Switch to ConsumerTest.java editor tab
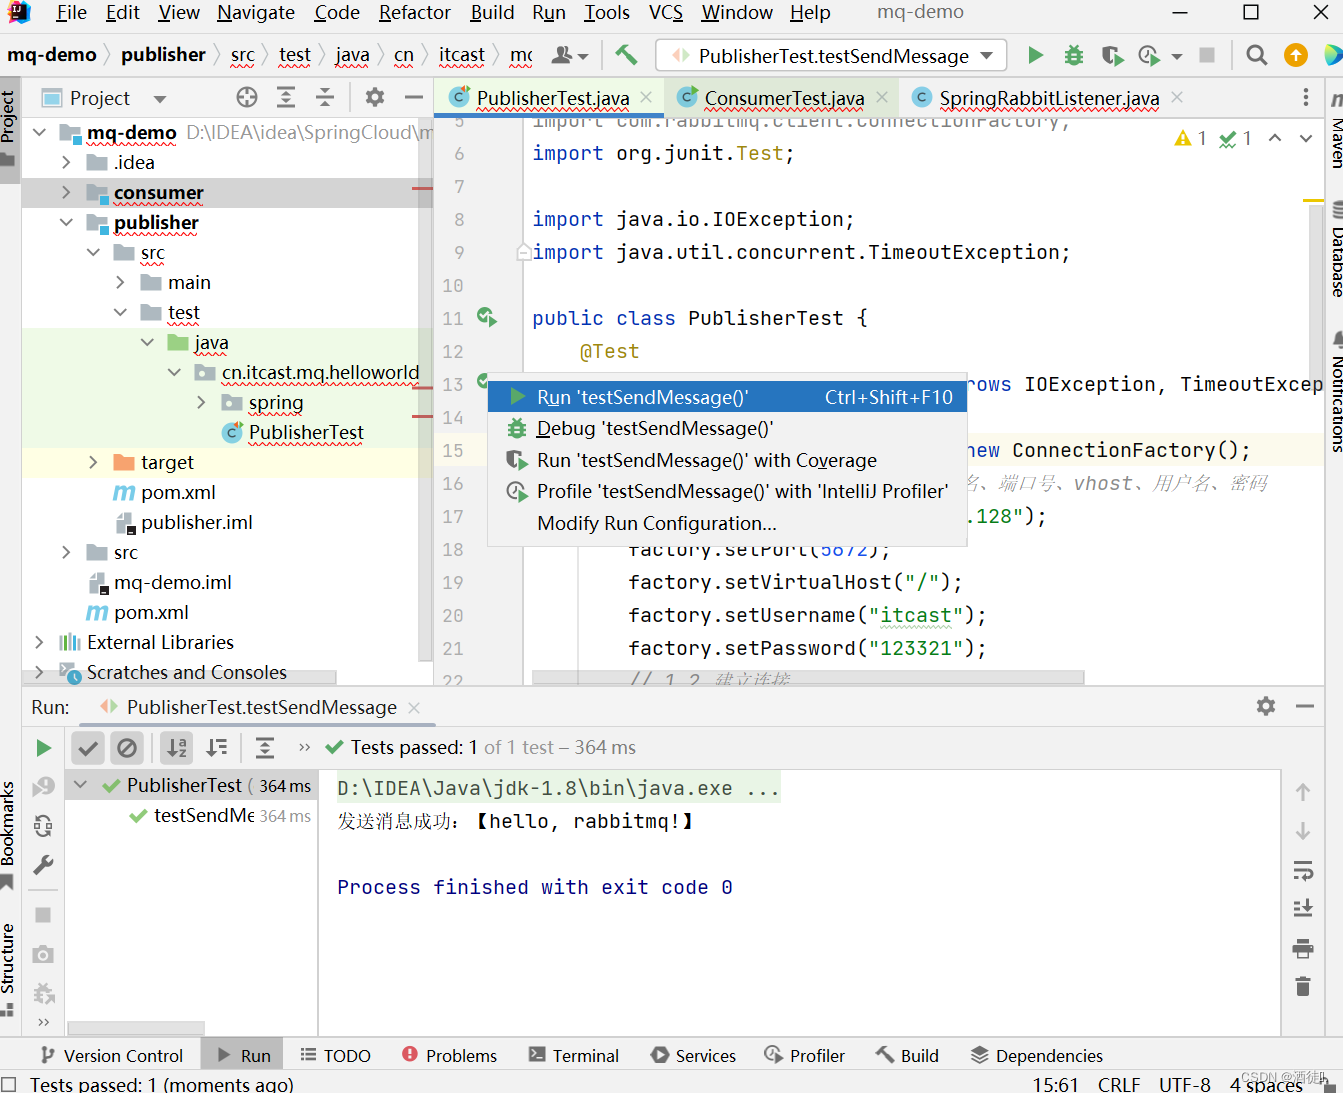Image resolution: width=1343 pixels, height=1093 pixels. 783,98
